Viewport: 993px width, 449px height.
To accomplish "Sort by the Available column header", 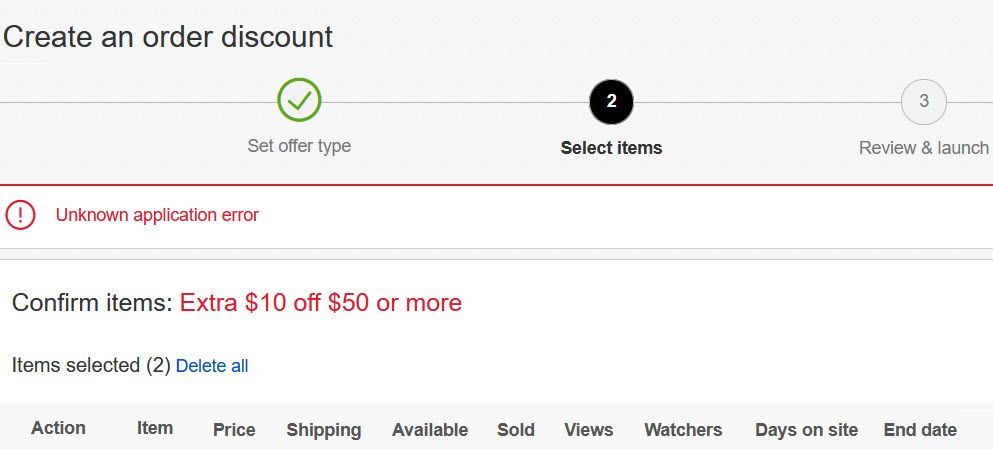I will click(430, 430).
